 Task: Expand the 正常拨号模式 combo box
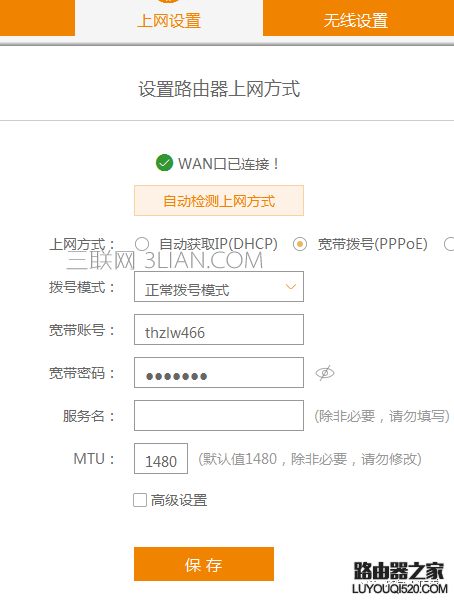point(219,286)
